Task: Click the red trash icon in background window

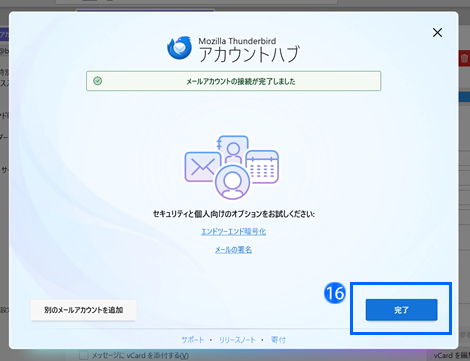Action: pos(465,59)
